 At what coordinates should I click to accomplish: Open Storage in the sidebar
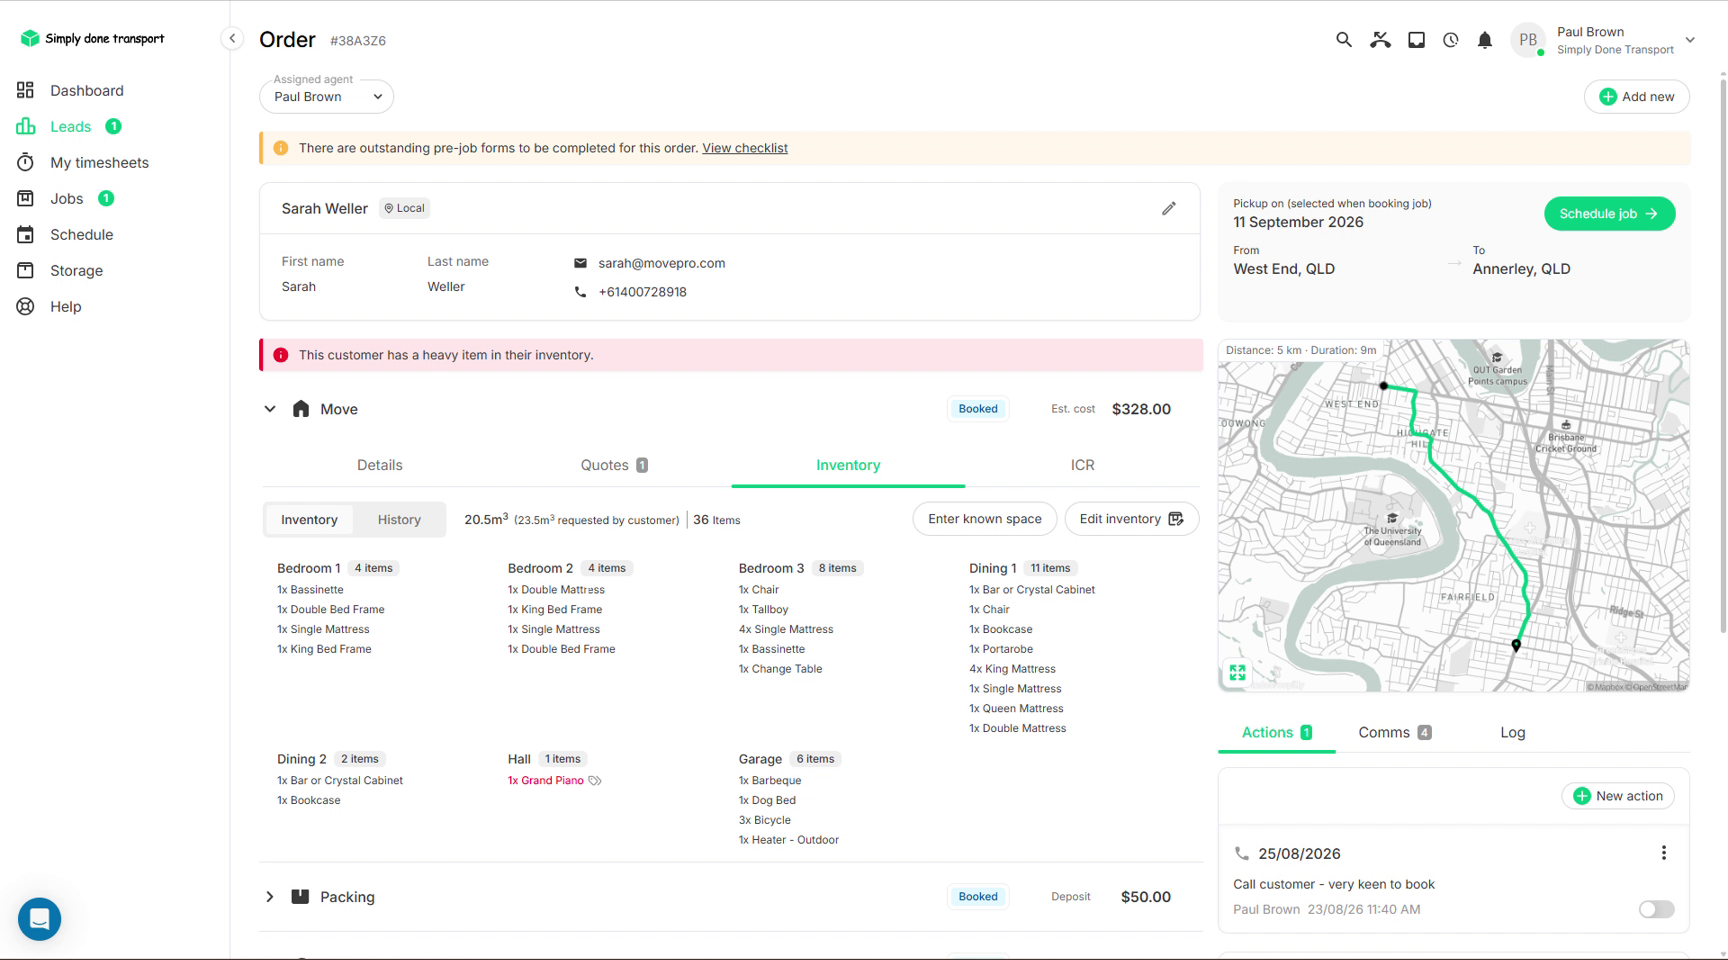[x=76, y=271]
